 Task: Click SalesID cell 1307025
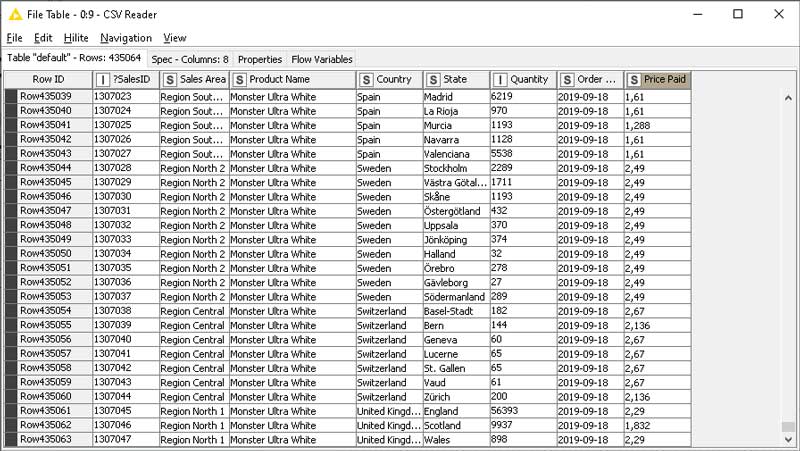(126, 125)
